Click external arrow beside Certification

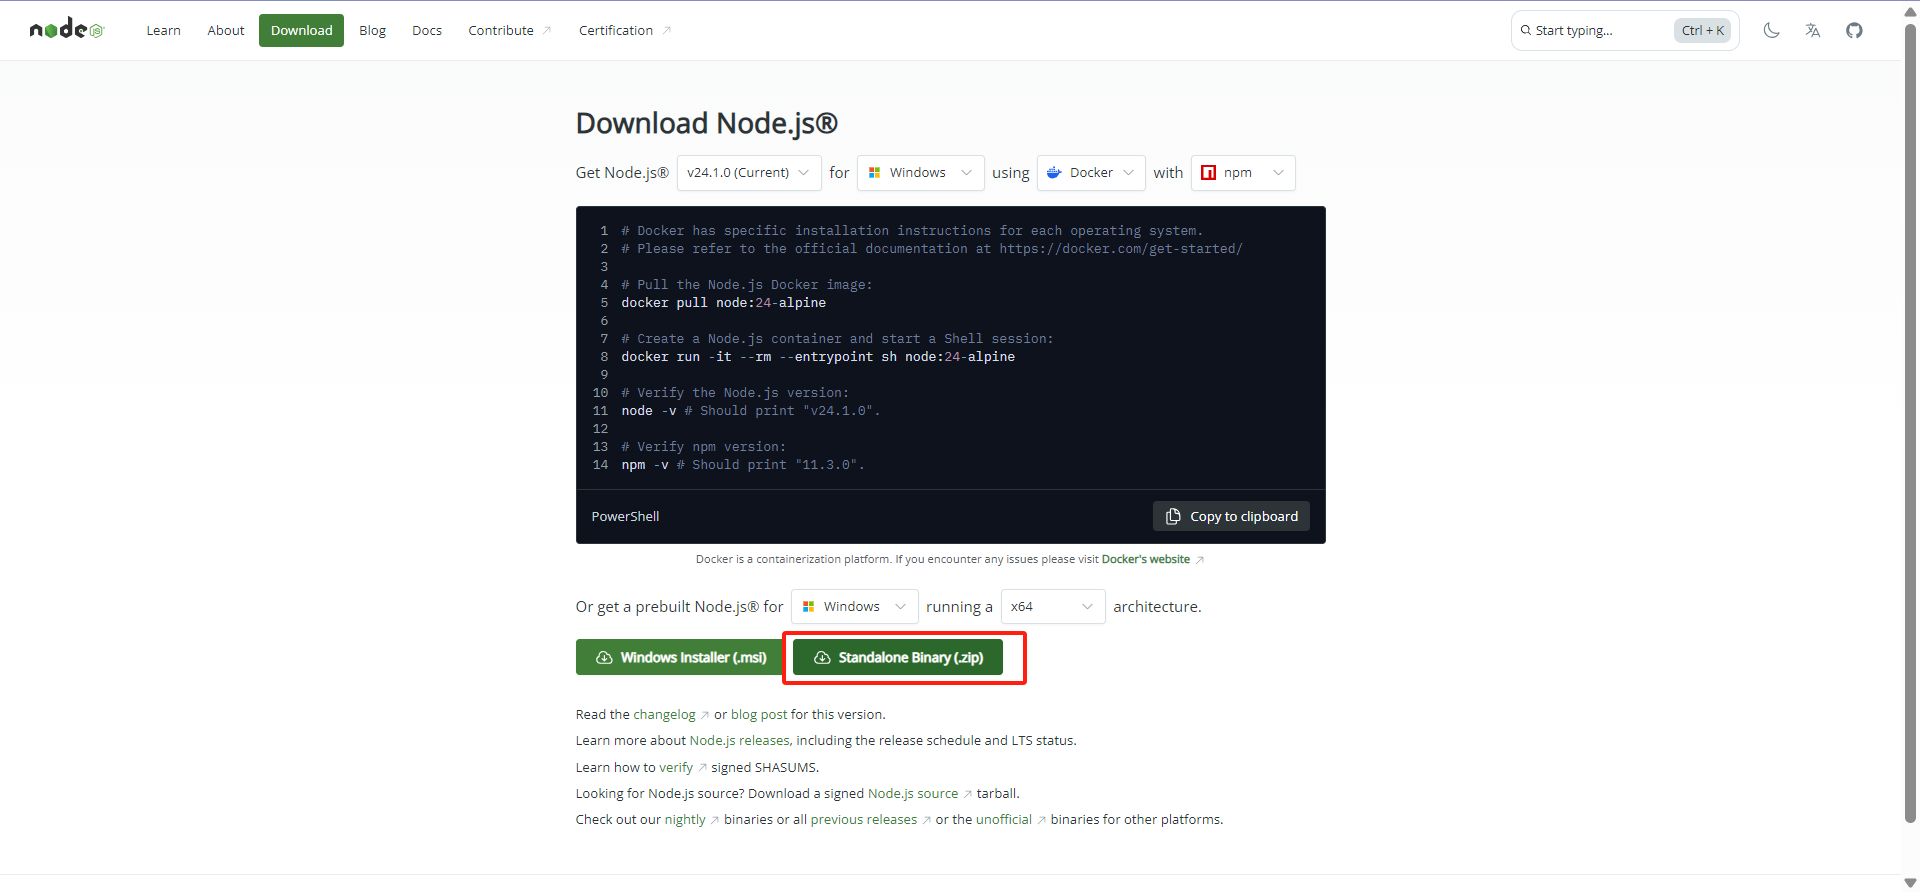(x=666, y=30)
